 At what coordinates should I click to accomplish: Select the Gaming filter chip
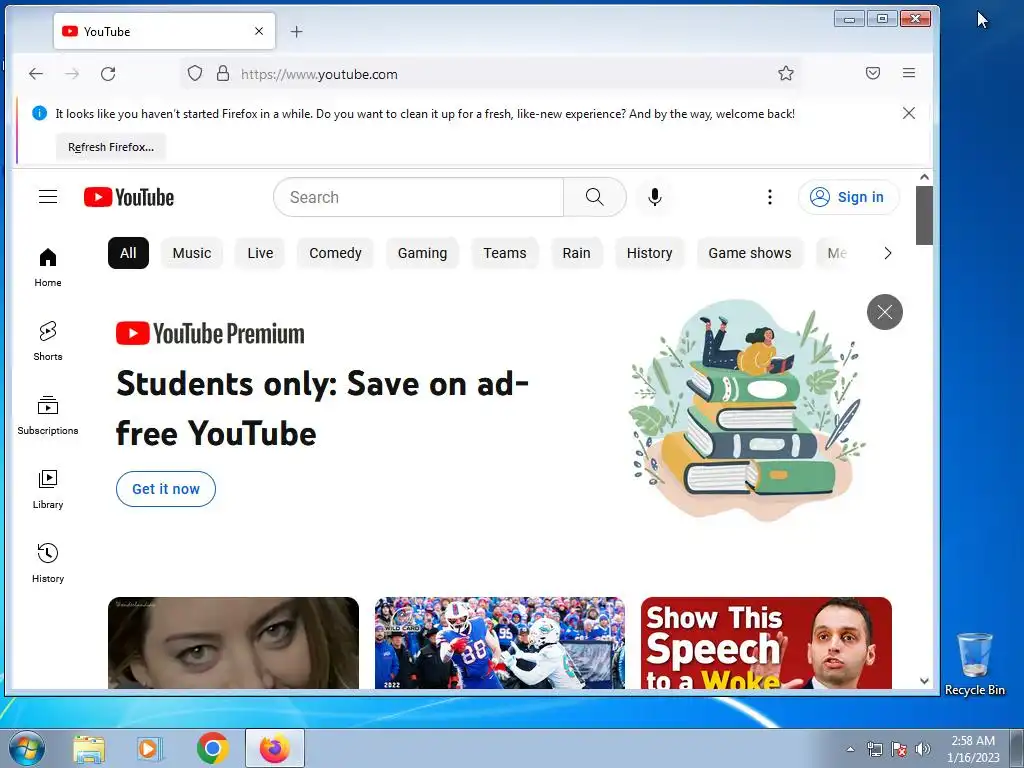coord(423,253)
